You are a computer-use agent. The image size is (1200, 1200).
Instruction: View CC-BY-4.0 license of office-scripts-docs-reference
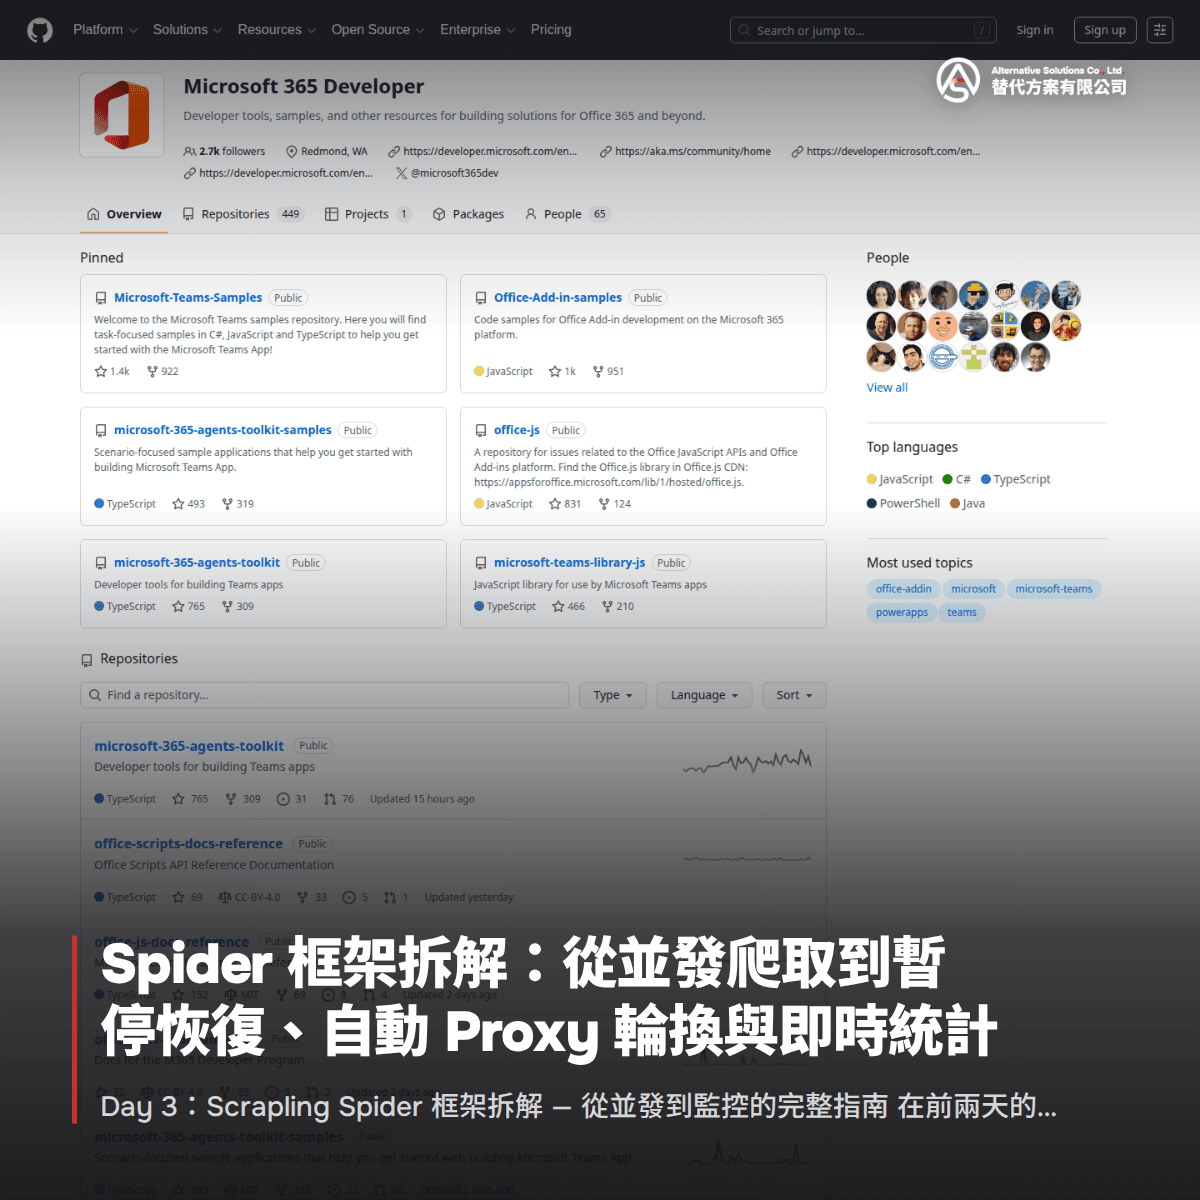pos(249,897)
